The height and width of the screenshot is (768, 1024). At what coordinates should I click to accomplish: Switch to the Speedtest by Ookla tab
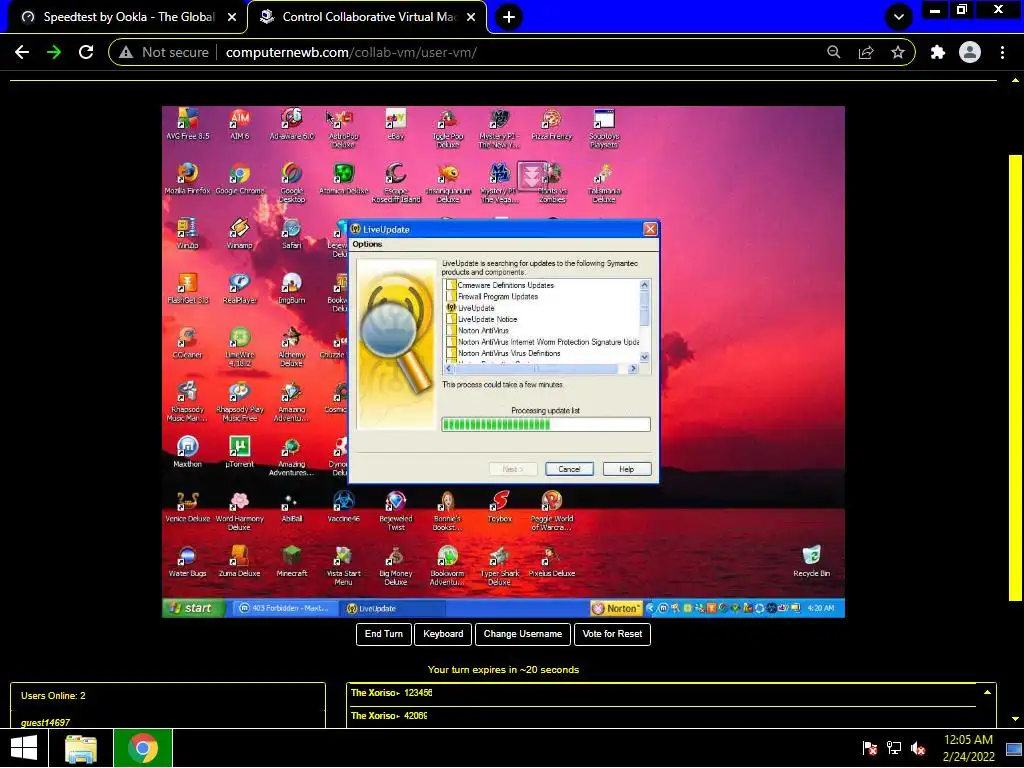128,17
